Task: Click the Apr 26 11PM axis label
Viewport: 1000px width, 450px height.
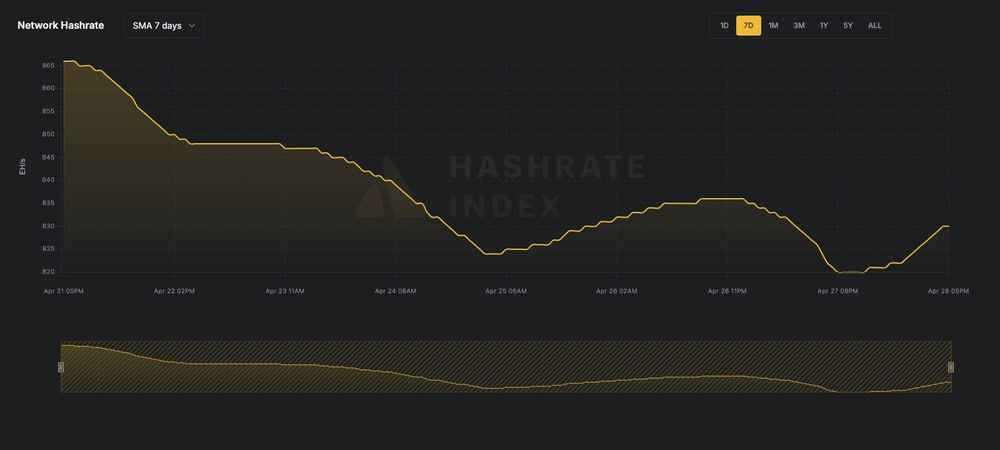Action: pos(727,291)
